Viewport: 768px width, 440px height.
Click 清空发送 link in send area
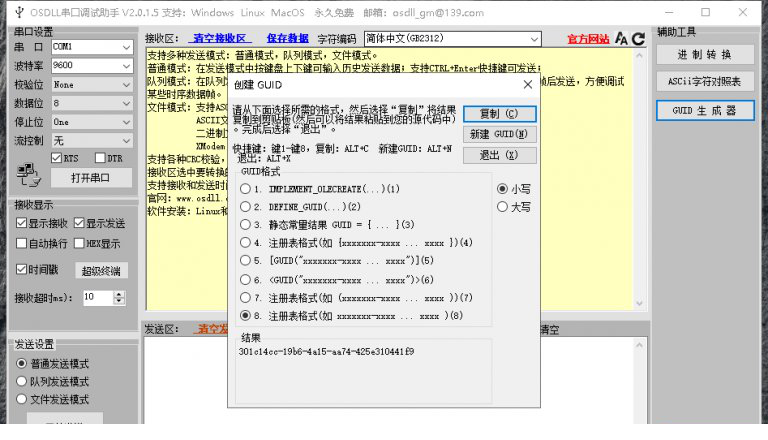pos(212,329)
